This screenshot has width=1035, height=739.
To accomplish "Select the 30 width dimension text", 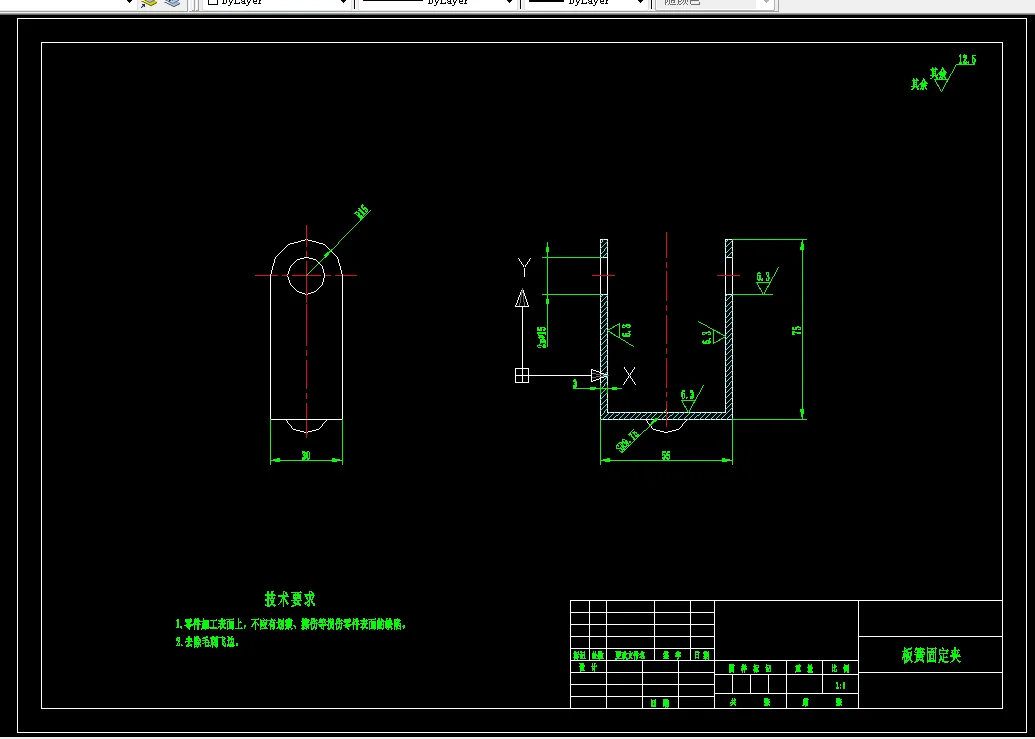I will coord(306,455).
